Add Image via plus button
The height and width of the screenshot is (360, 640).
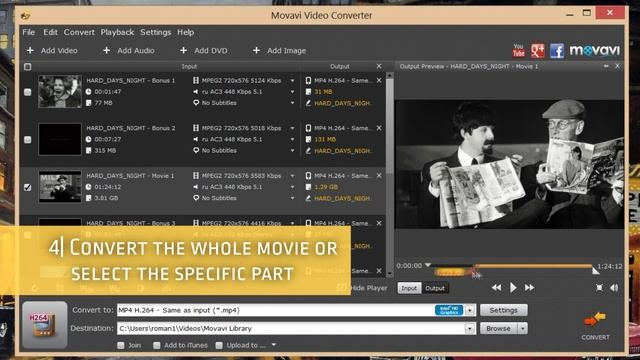tap(256, 50)
